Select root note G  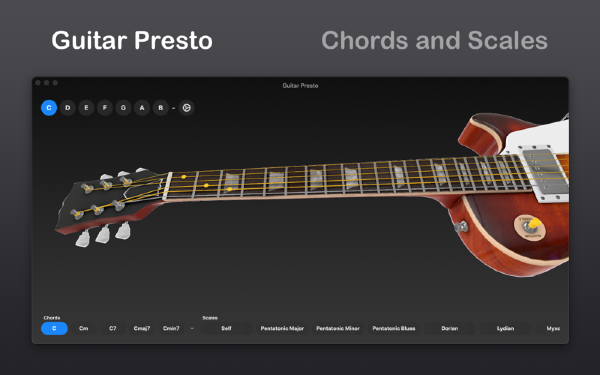tap(123, 108)
